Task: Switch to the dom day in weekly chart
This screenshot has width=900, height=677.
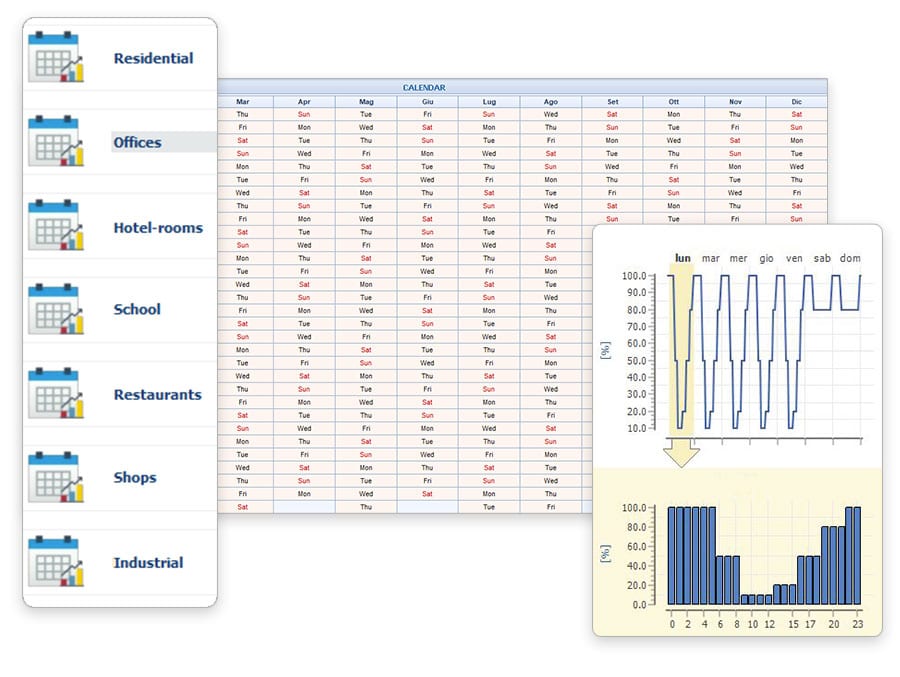Action: coord(850,258)
